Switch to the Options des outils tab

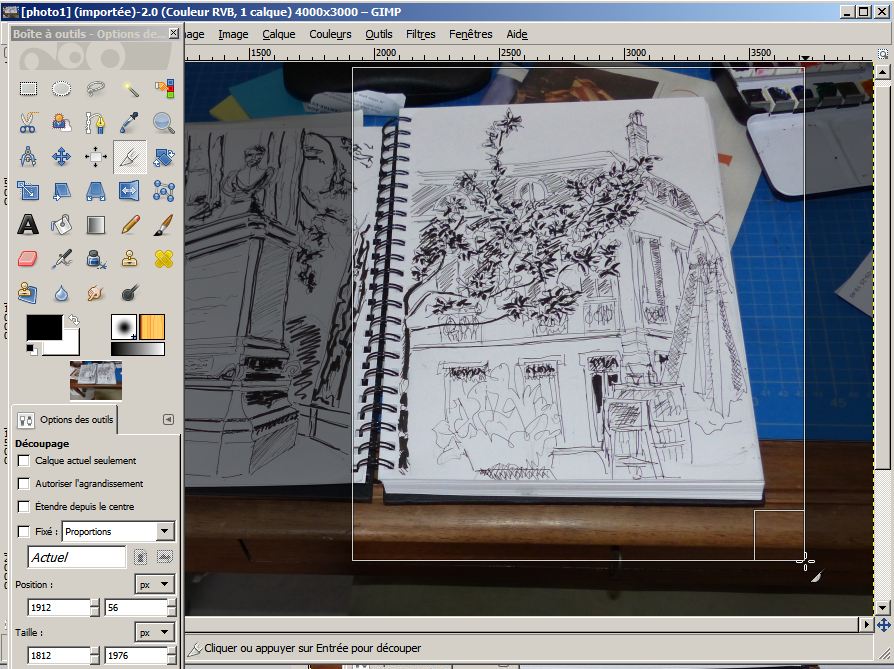[x=65, y=420]
